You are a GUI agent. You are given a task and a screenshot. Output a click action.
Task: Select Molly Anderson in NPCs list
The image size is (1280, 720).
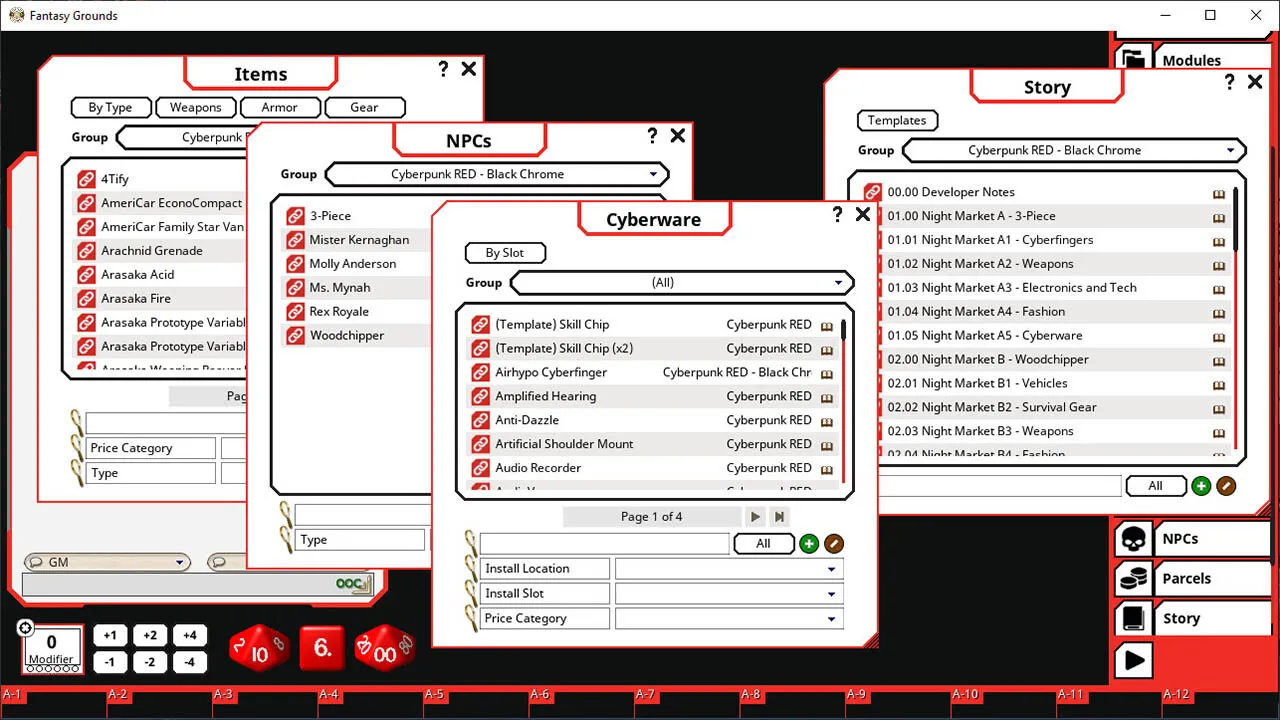click(x=353, y=264)
